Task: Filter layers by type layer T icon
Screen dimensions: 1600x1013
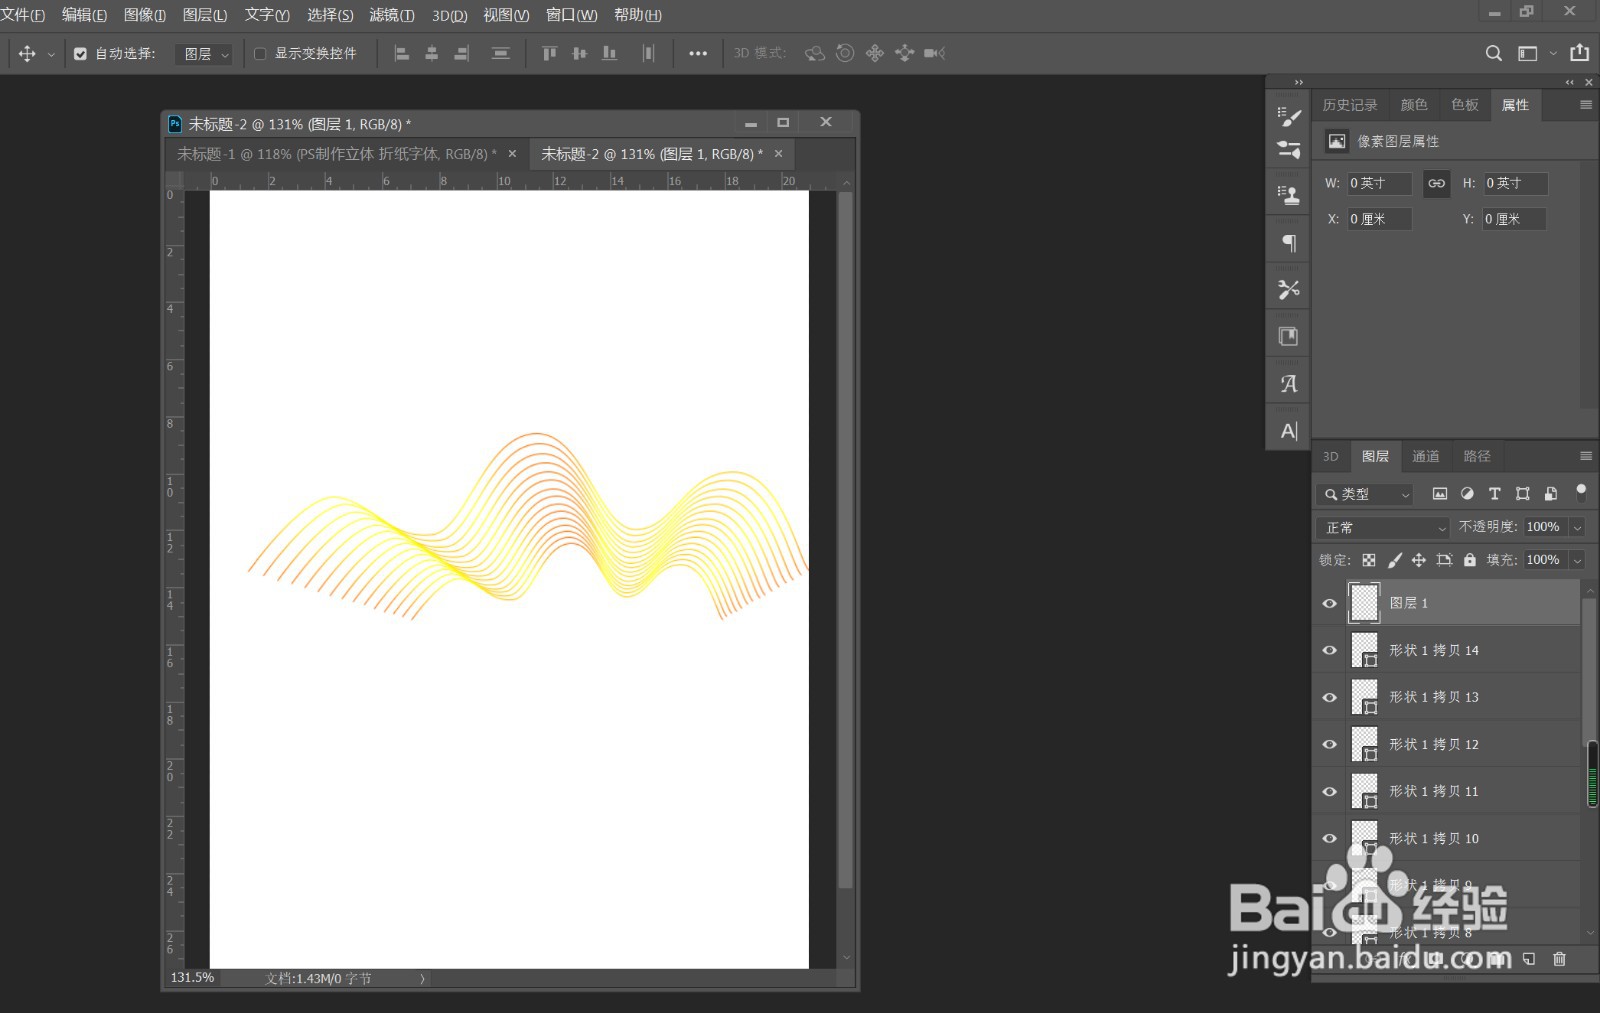Action: coord(1494,494)
